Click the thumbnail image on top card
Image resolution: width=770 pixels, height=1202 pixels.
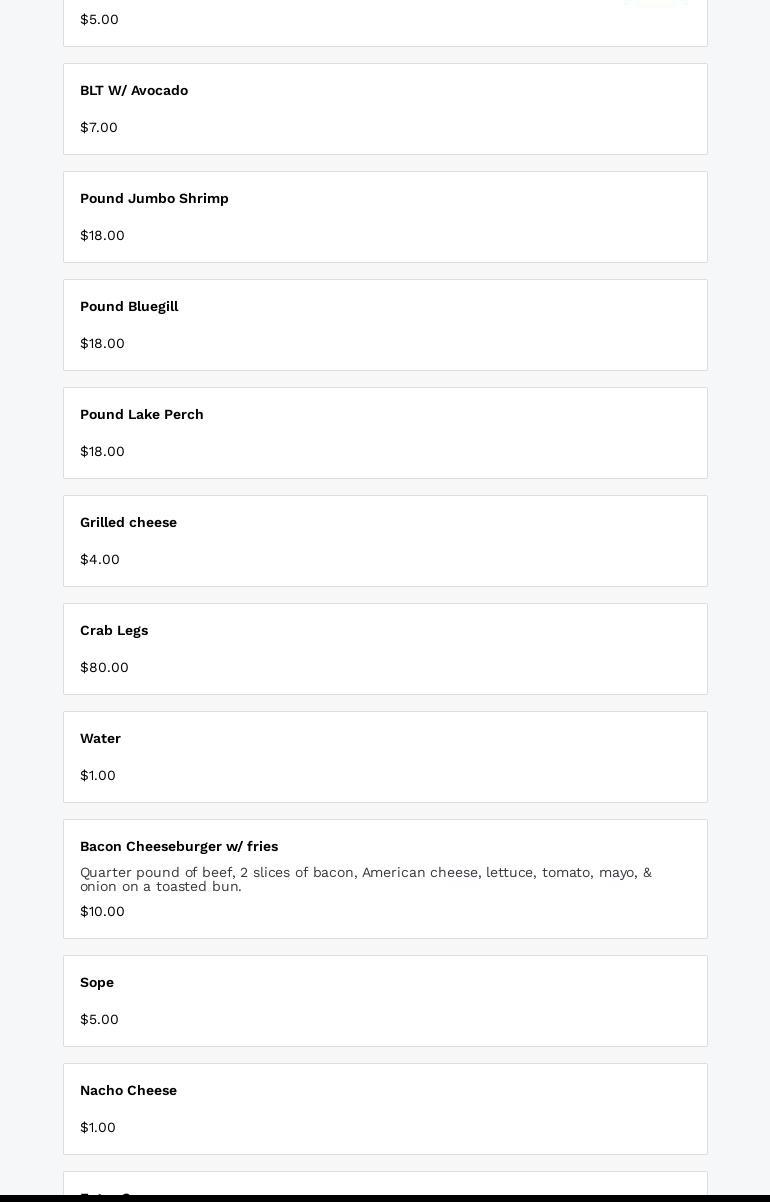click(x=656, y=3)
